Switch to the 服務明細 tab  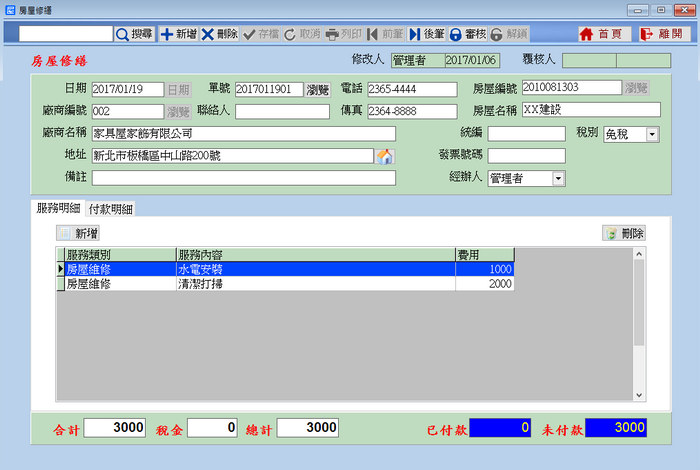pyautogui.click(x=58, y=208)
